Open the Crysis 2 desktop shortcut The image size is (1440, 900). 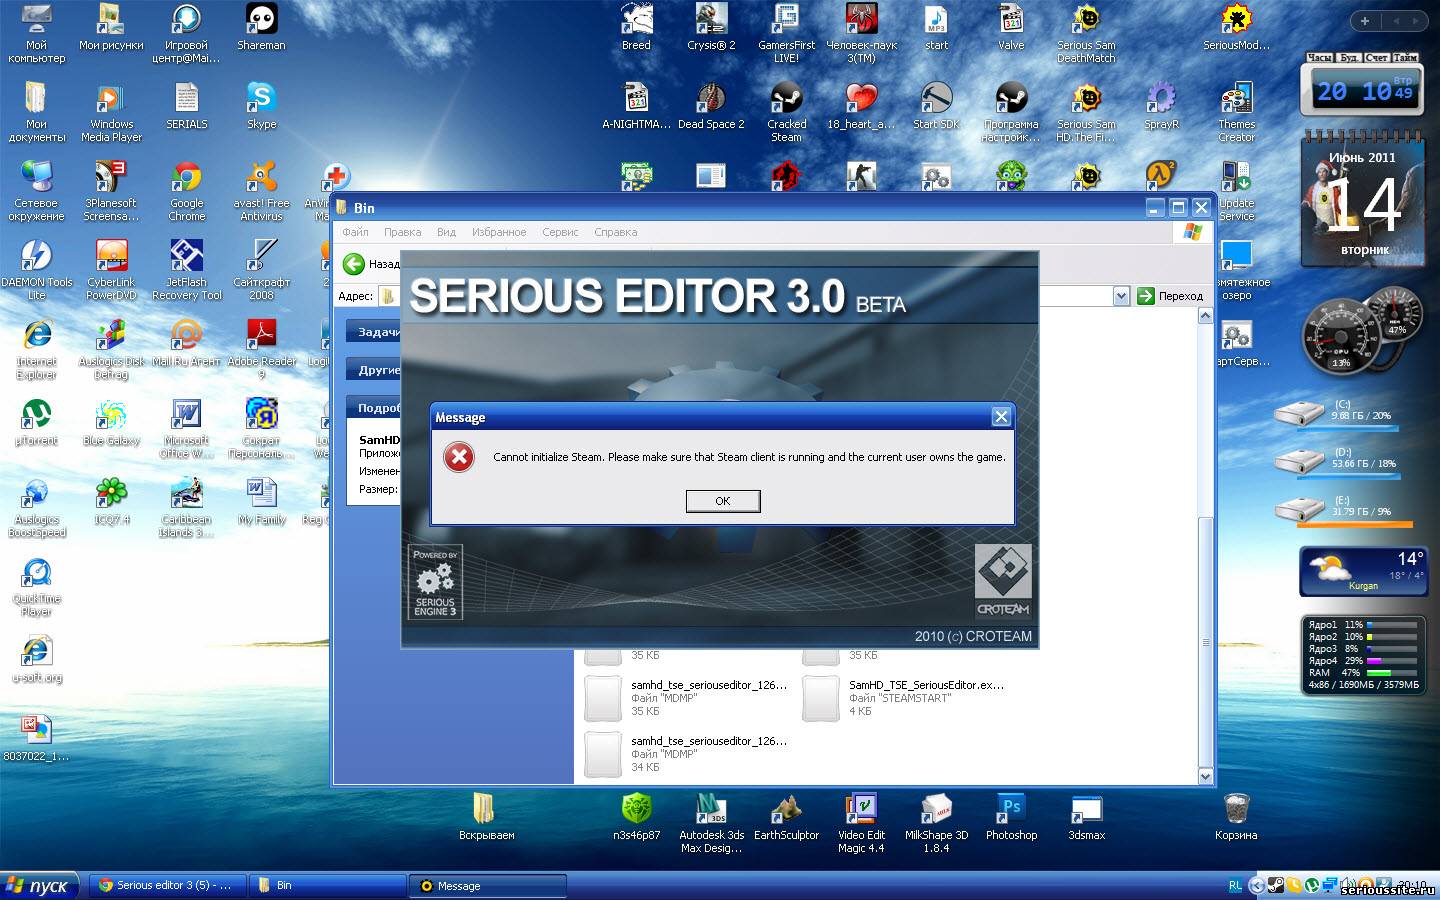coord(711,27)
